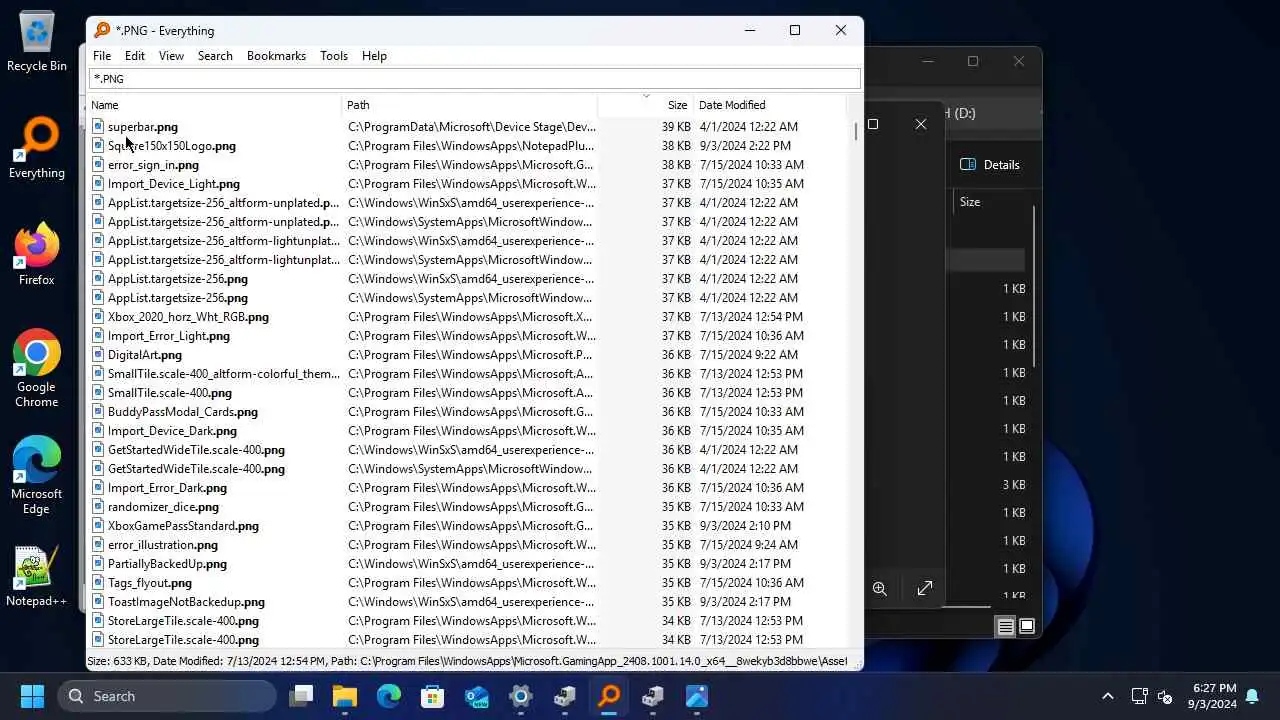Select XboxGamePassStandard.png row
1280x720 pixels.
471,525
